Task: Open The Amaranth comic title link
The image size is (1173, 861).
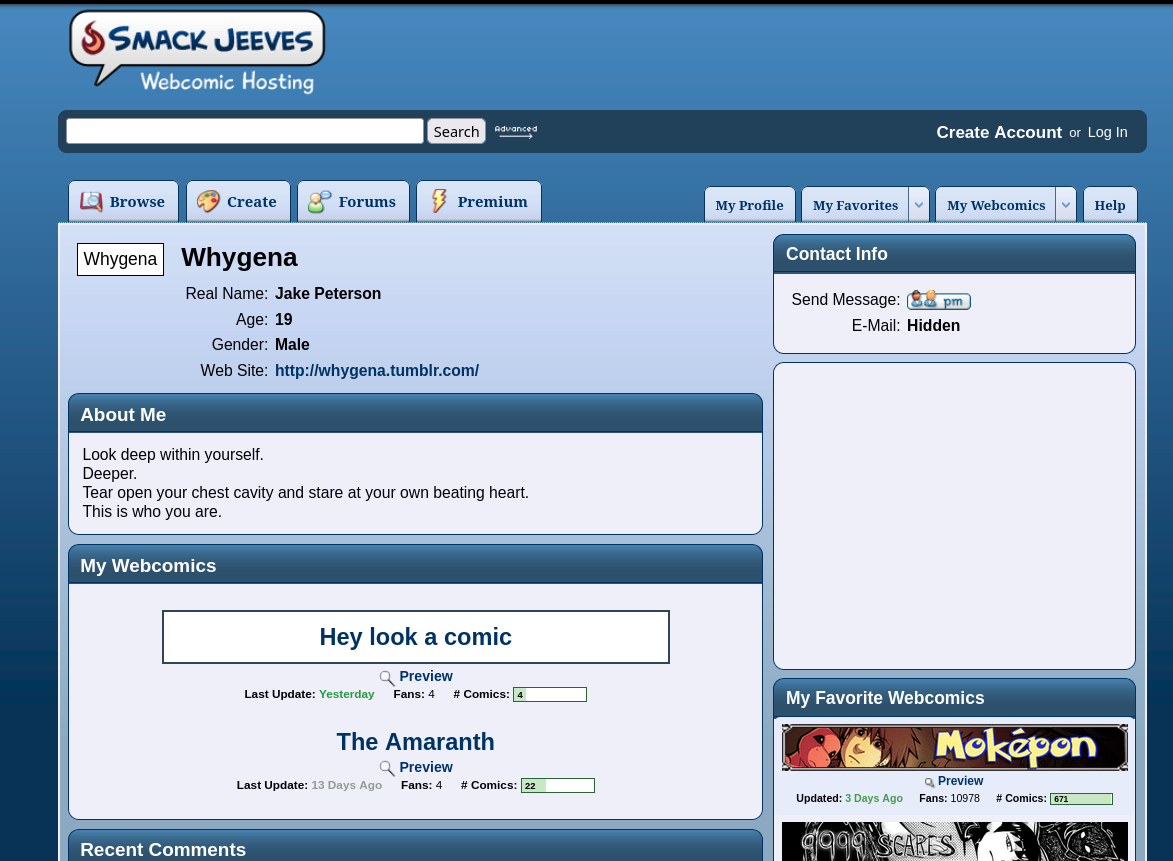Action: (x=415, y=741)
